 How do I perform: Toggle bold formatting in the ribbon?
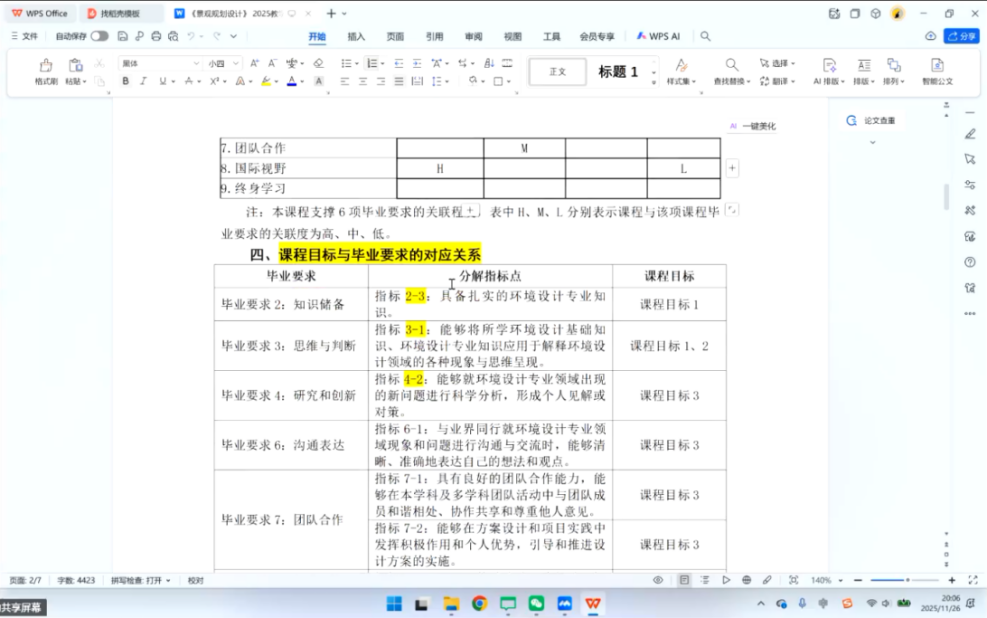click(126, 81)
